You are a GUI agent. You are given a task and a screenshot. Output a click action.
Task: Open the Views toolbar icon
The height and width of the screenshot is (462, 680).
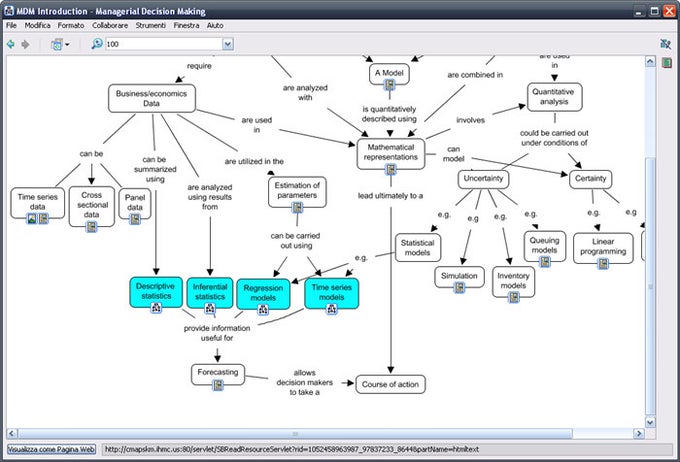coord(57,44)
